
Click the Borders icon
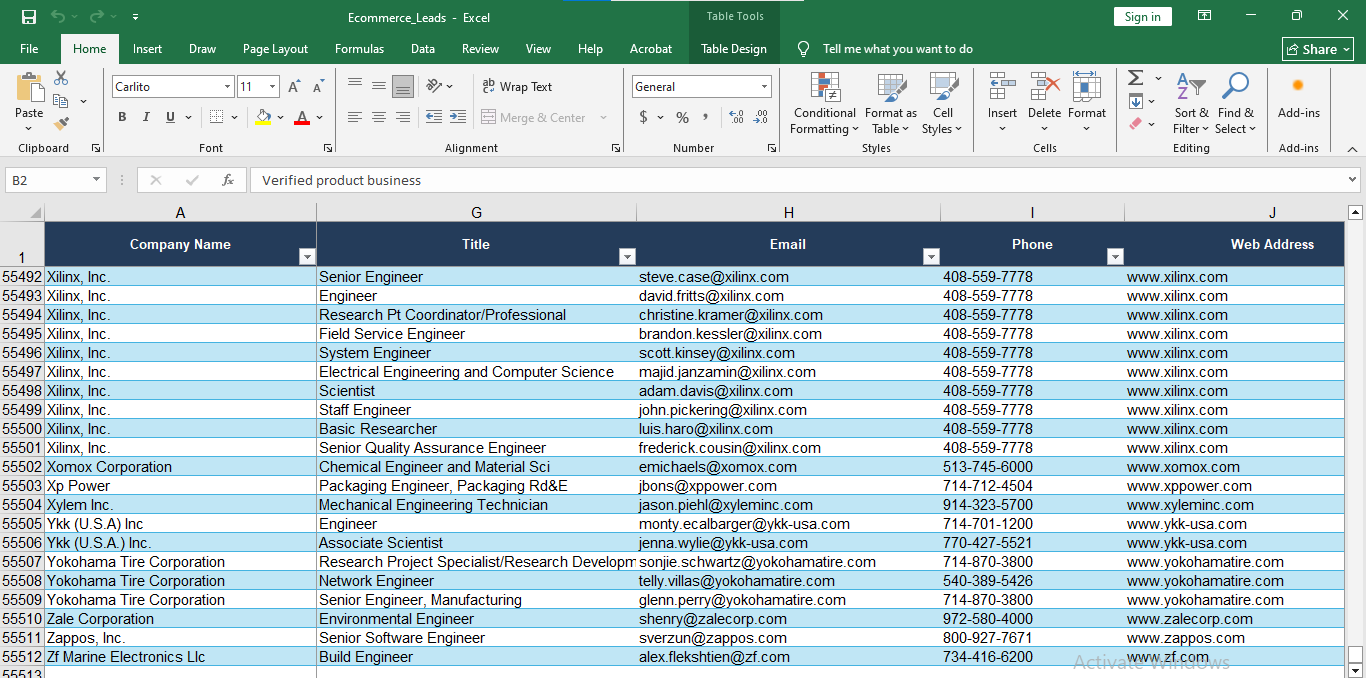(217, 117)
